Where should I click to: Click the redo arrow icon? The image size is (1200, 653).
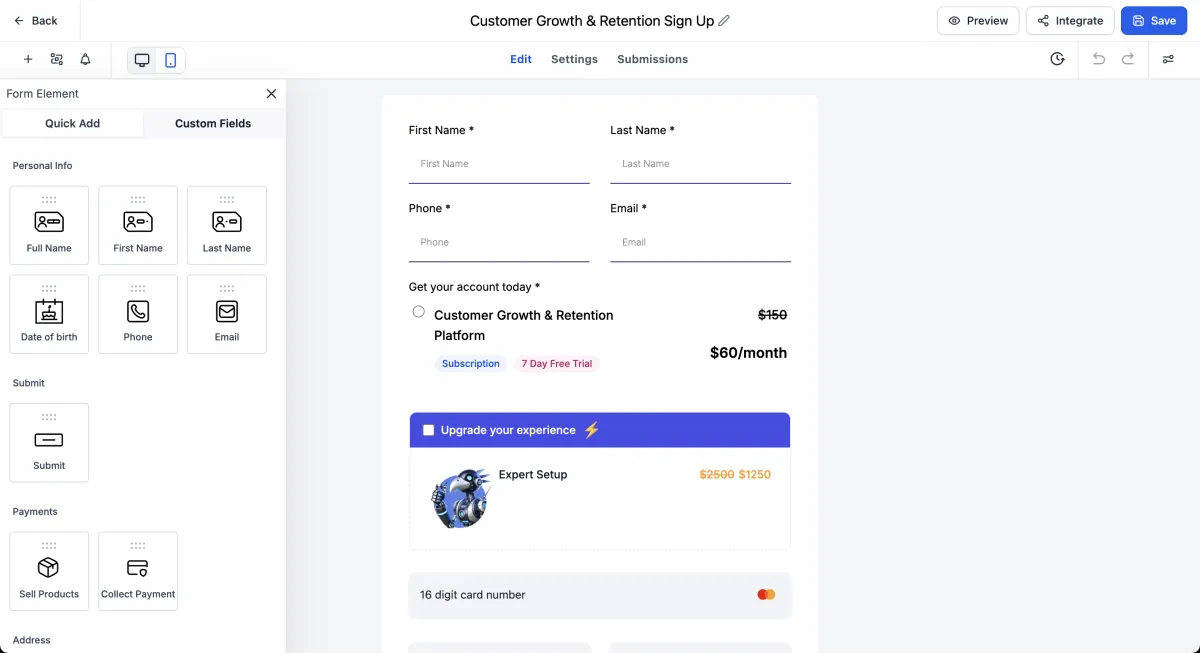point(1128,60)
